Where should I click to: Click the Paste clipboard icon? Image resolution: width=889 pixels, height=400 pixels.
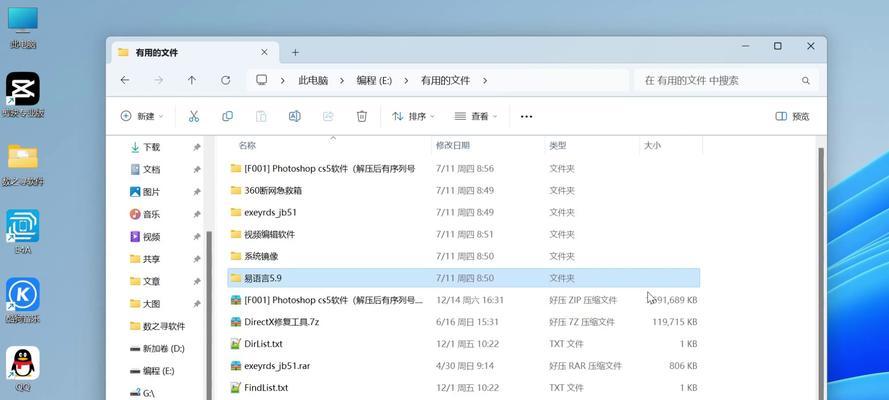(261, 116)
